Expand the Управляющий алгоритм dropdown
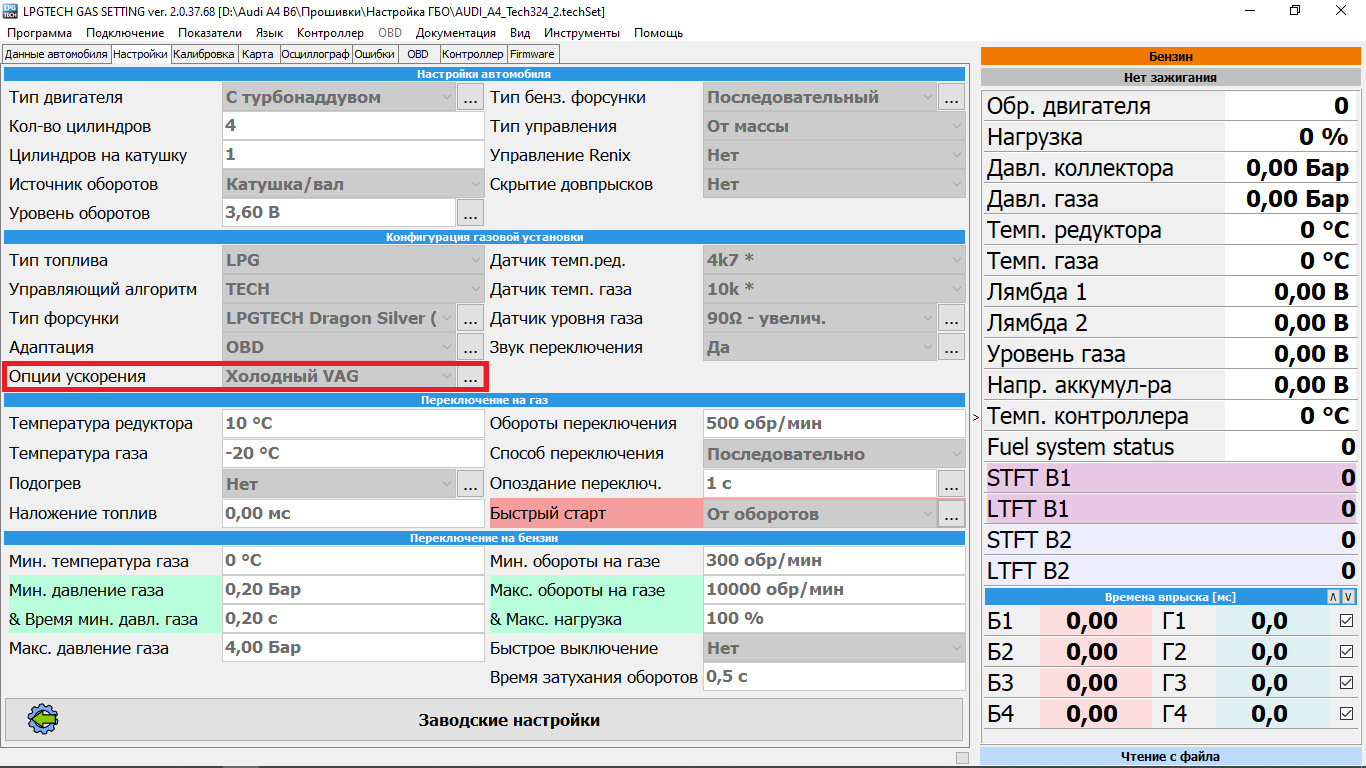This screenshot has height=768, width=1366. (474, 290)
